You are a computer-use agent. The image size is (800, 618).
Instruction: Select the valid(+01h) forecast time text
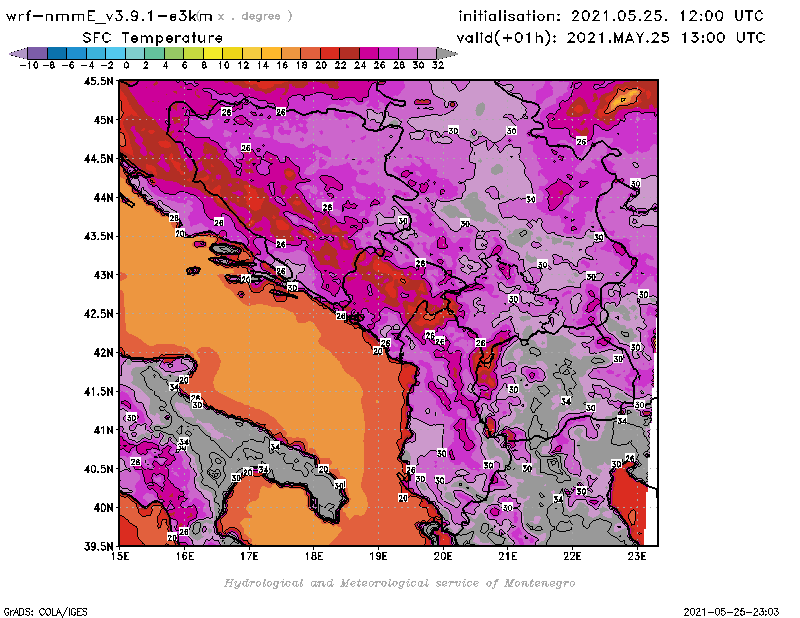coord(611,38)
